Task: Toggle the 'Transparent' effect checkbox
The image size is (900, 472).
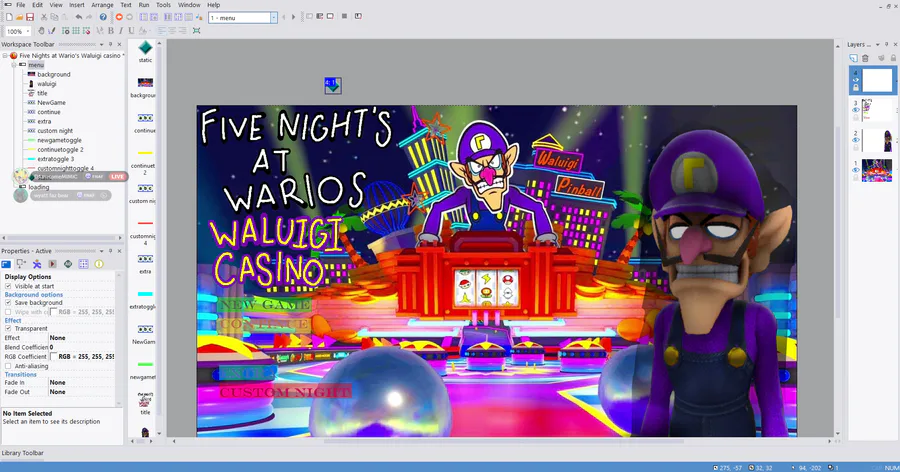Action: pyautogui.click(x=8, y=328)
